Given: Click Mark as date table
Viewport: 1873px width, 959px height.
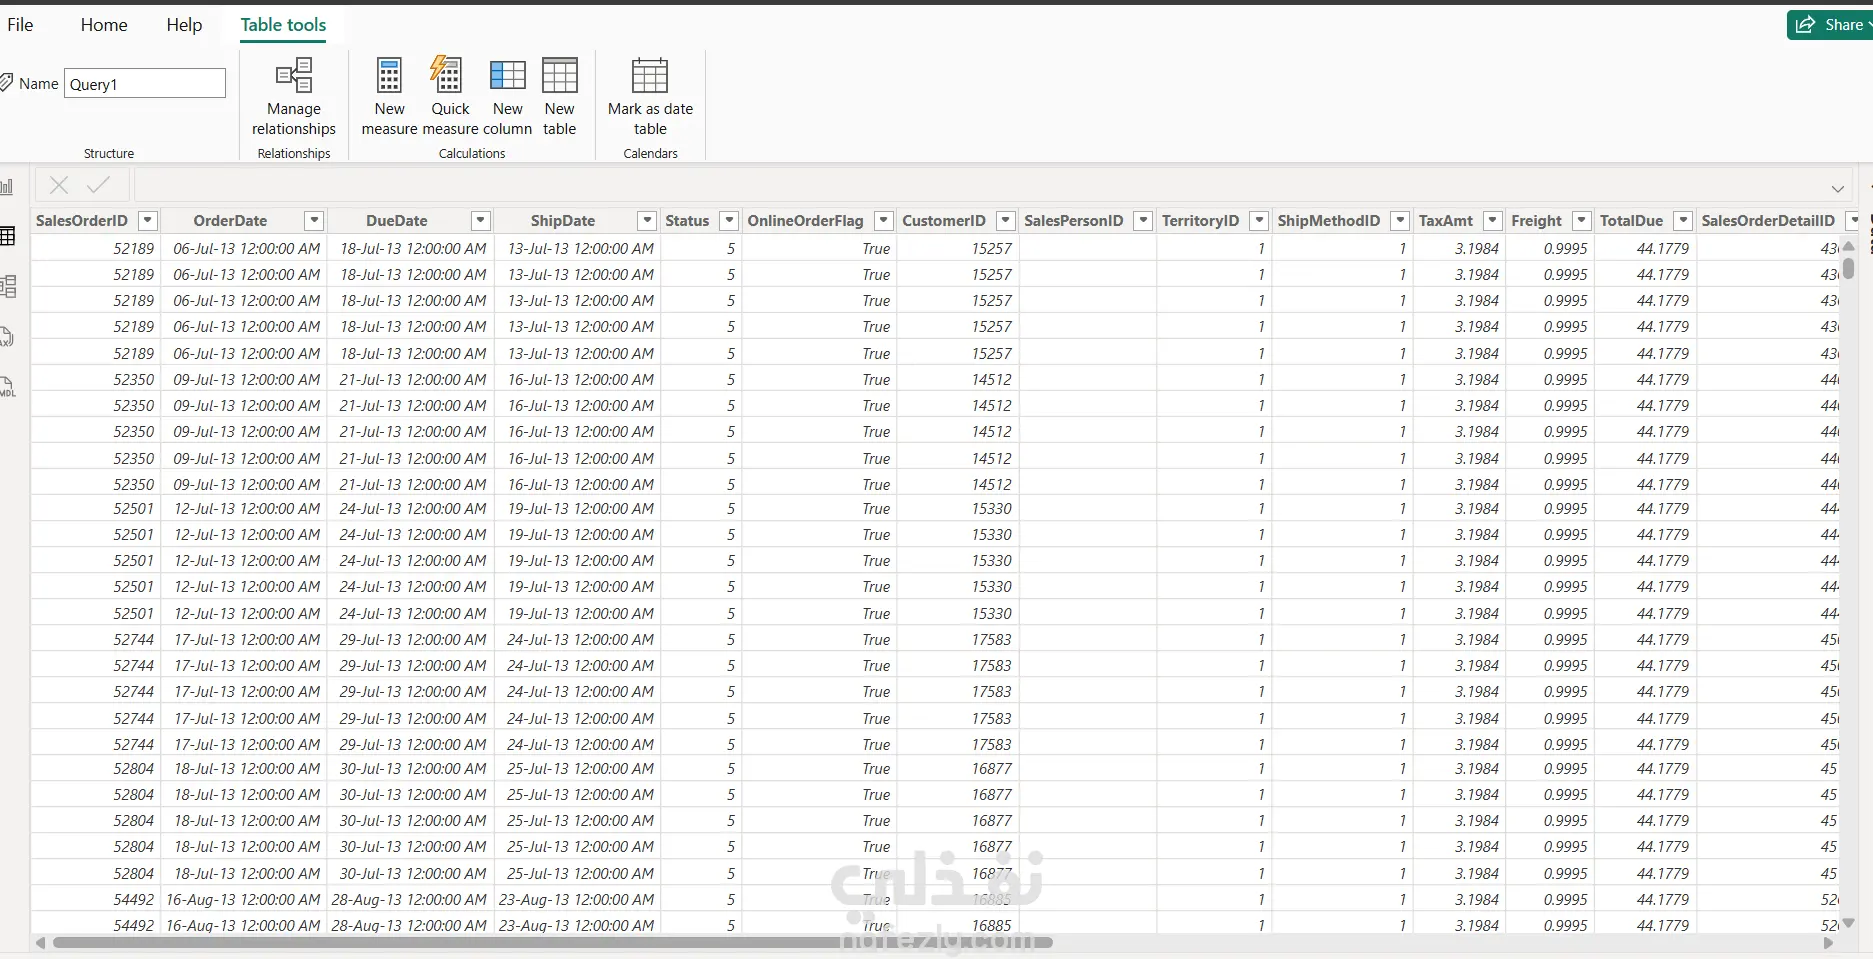Looking at the screenshot, I should pos(650,97).
